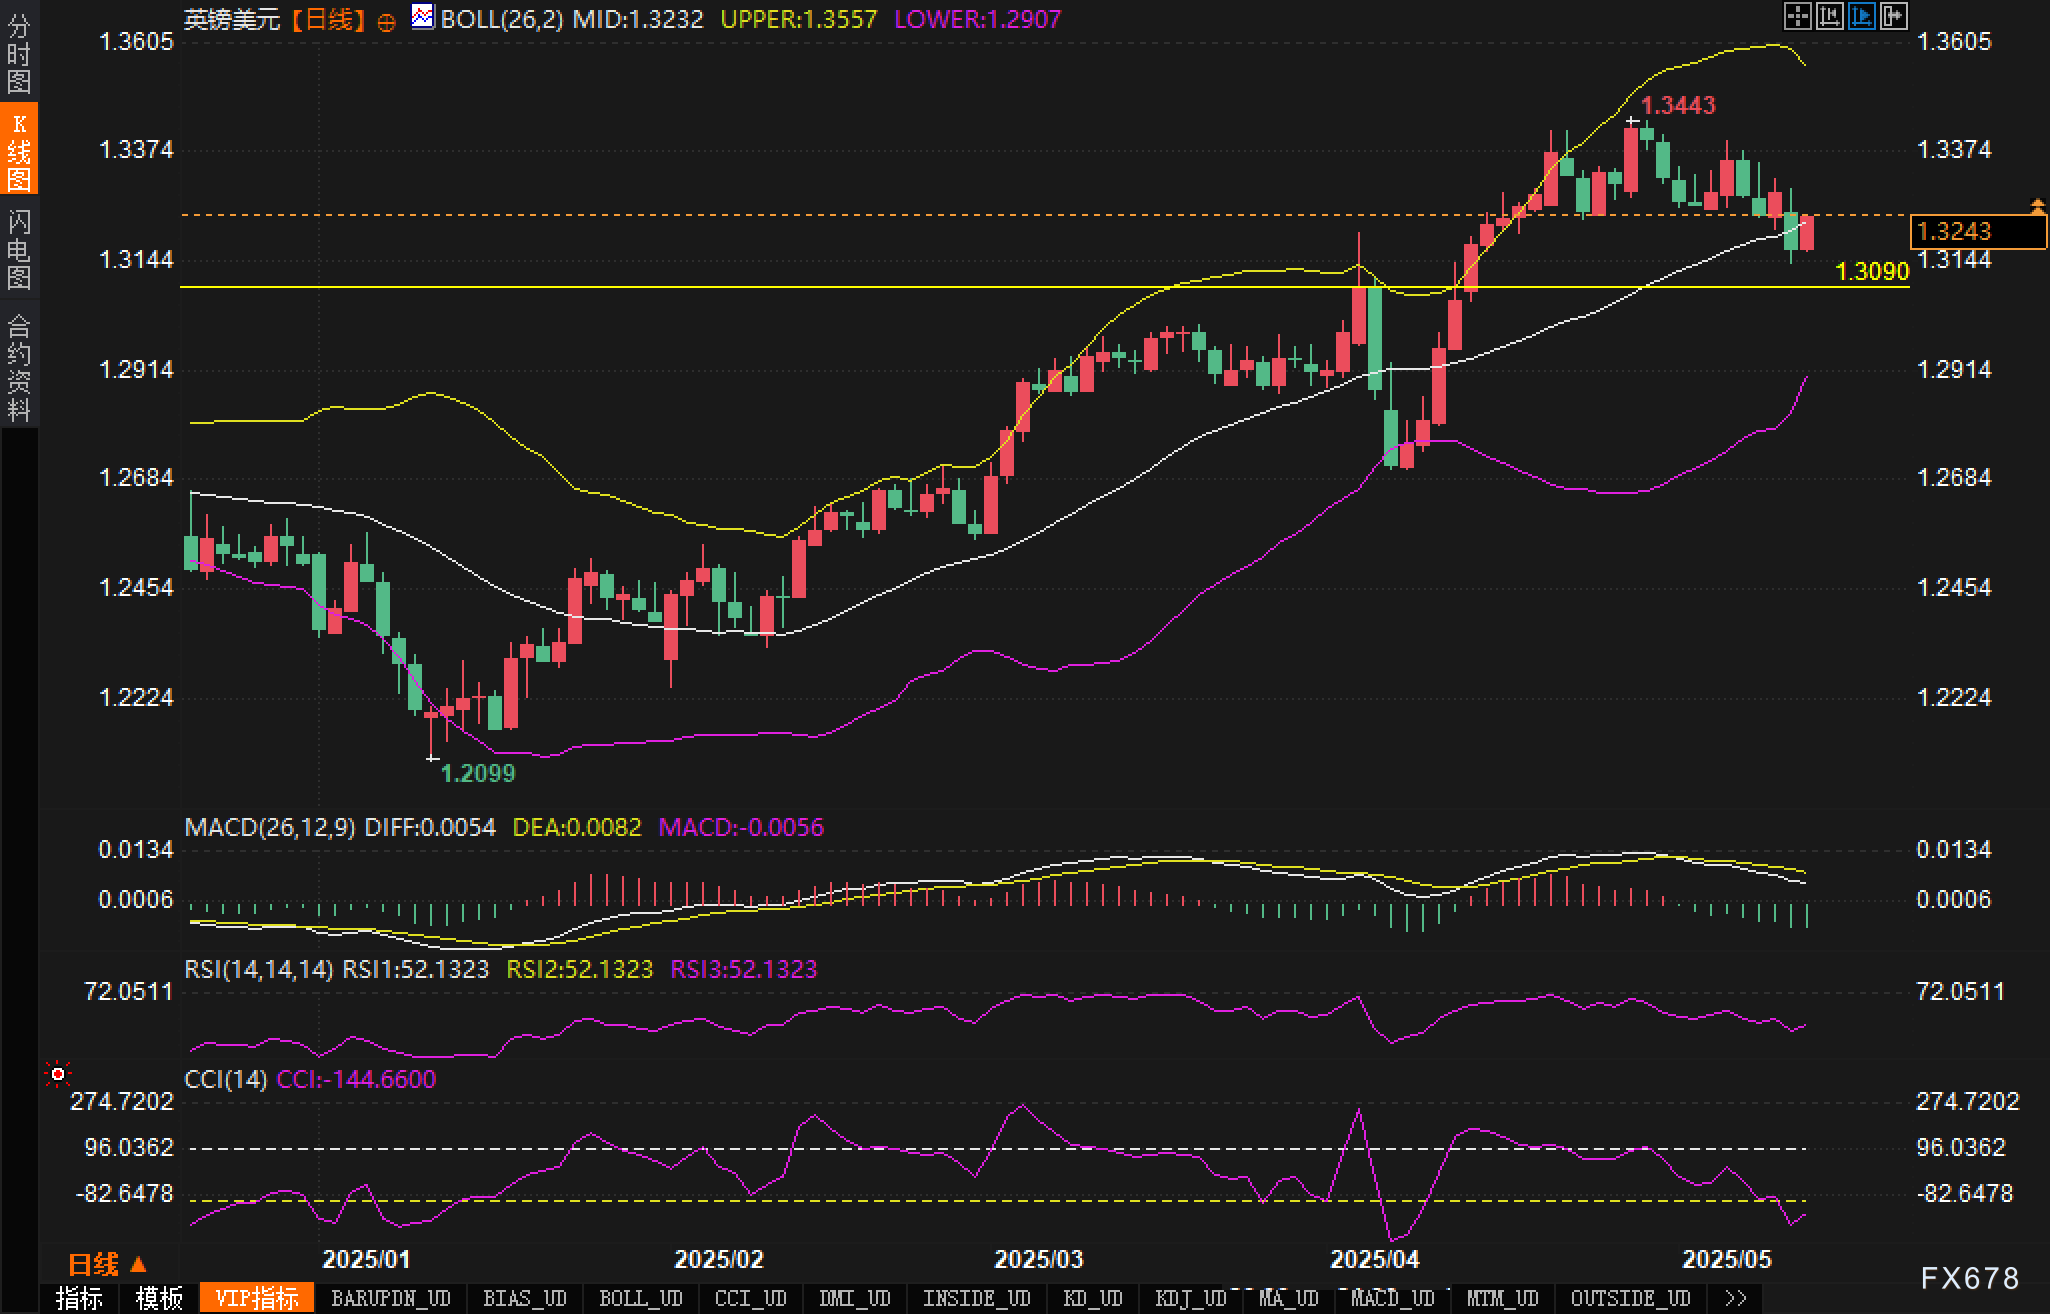
Task: Click the red alert marker near CCI
Action: tap(58, 1074)
